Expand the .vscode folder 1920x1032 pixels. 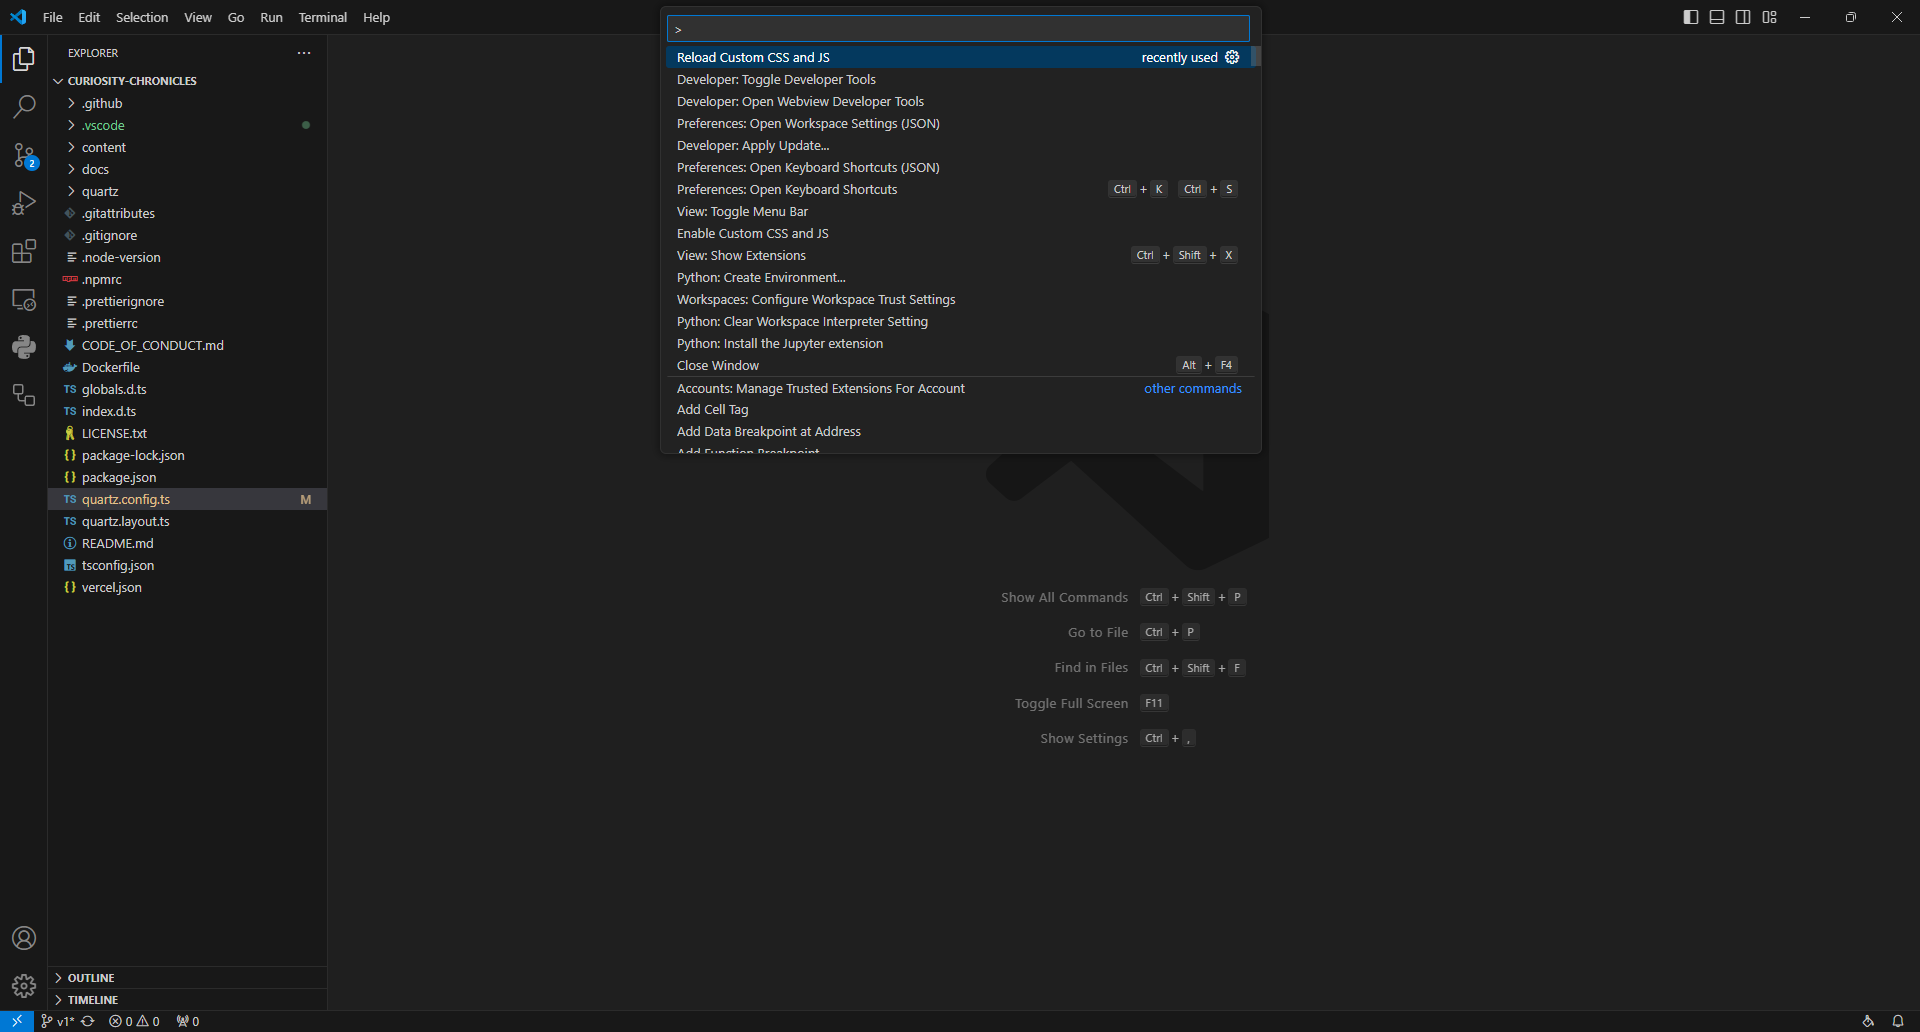point(187,125)
